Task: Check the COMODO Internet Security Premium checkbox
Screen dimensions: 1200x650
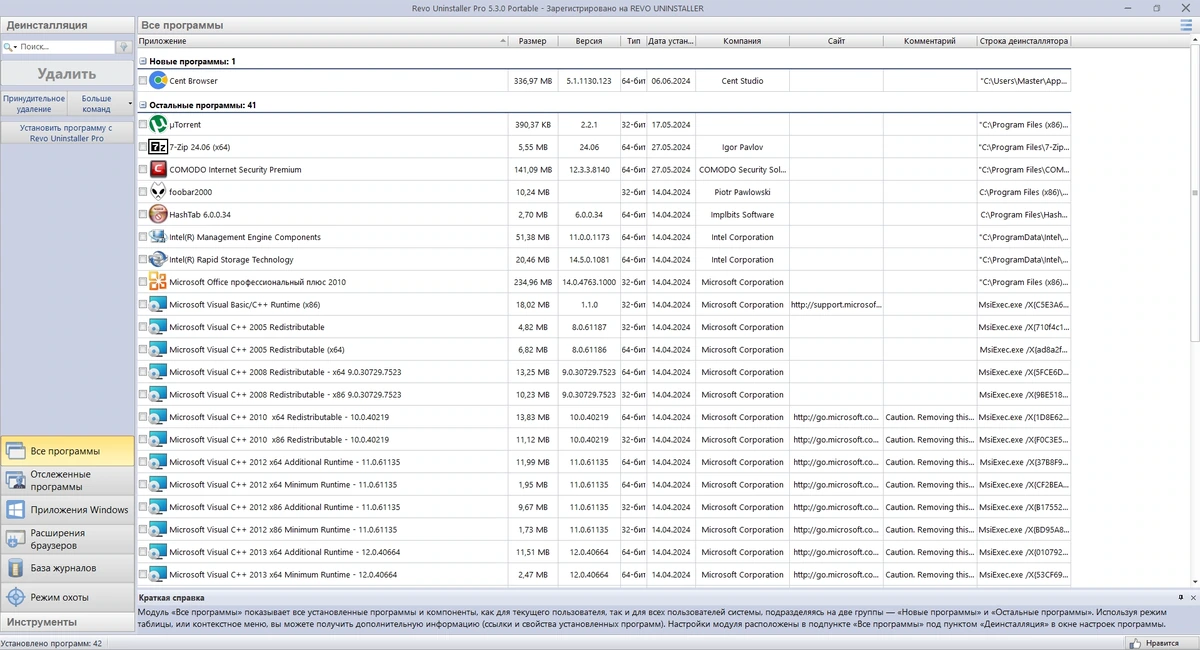Action: pos(143,170)
